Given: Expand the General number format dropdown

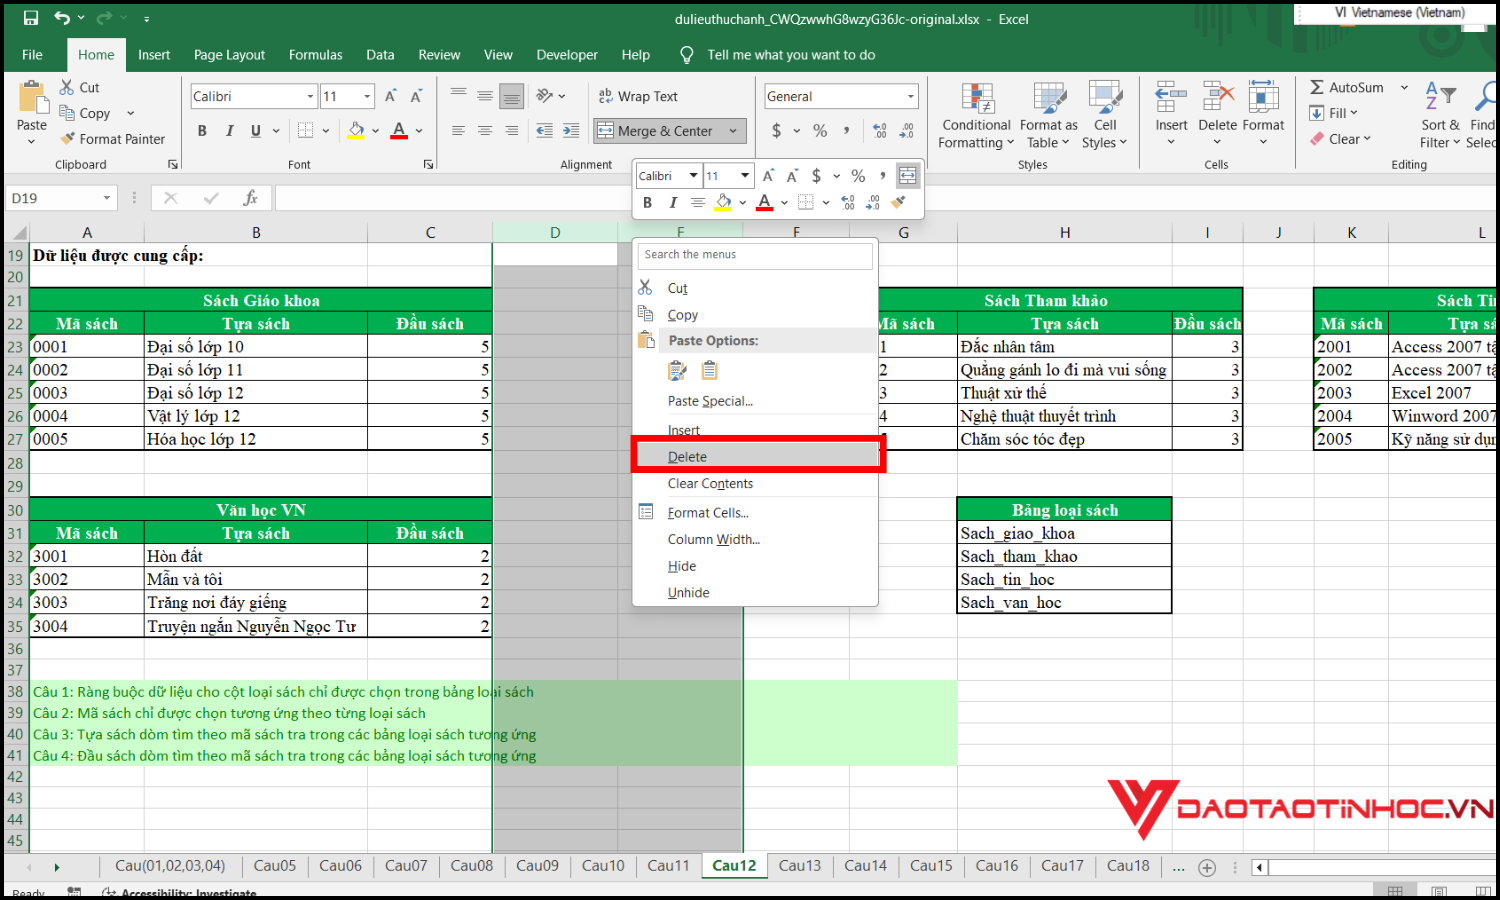Looking at the screenshot, I should coord(910,96).
